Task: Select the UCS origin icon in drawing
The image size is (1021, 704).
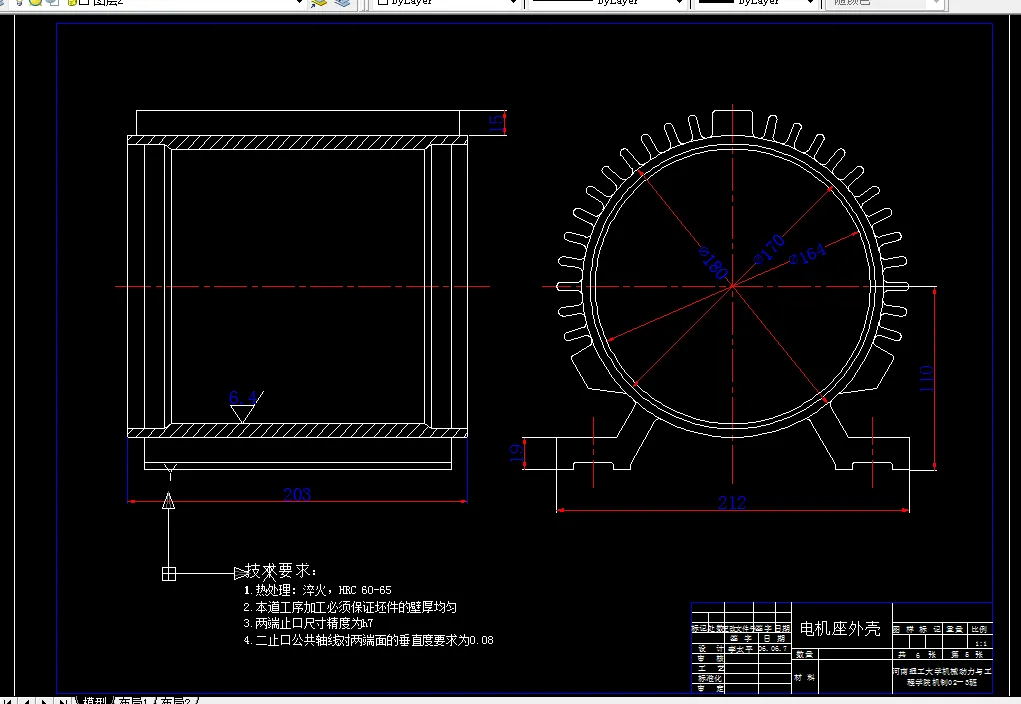Action: (169, 573)
